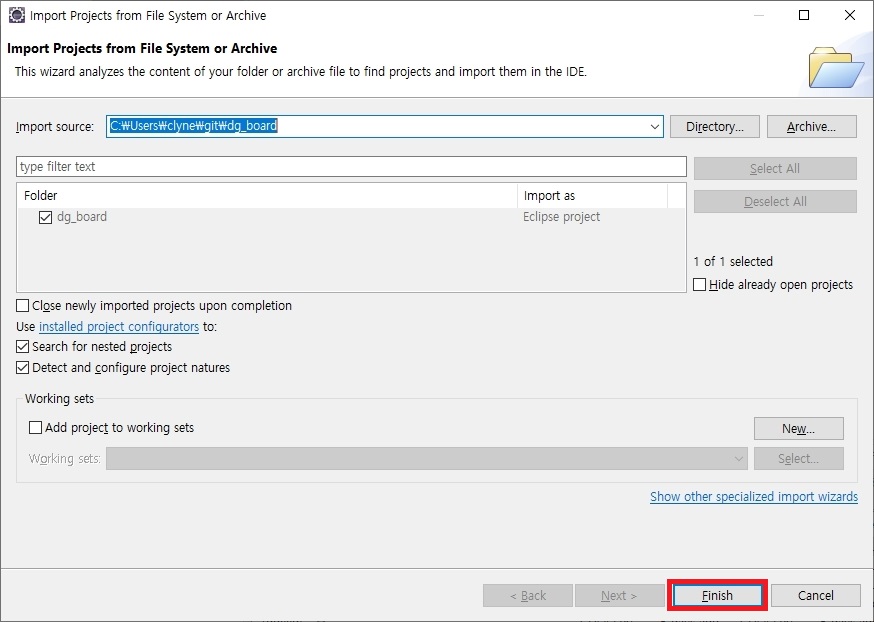Click the Eclipse icon in title bar

click(17, 15)
